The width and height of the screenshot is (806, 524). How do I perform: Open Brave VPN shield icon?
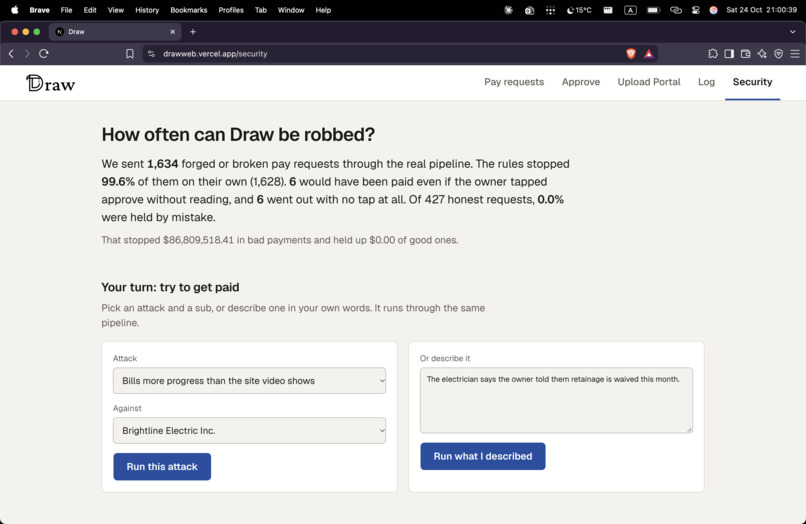[778, 53]
